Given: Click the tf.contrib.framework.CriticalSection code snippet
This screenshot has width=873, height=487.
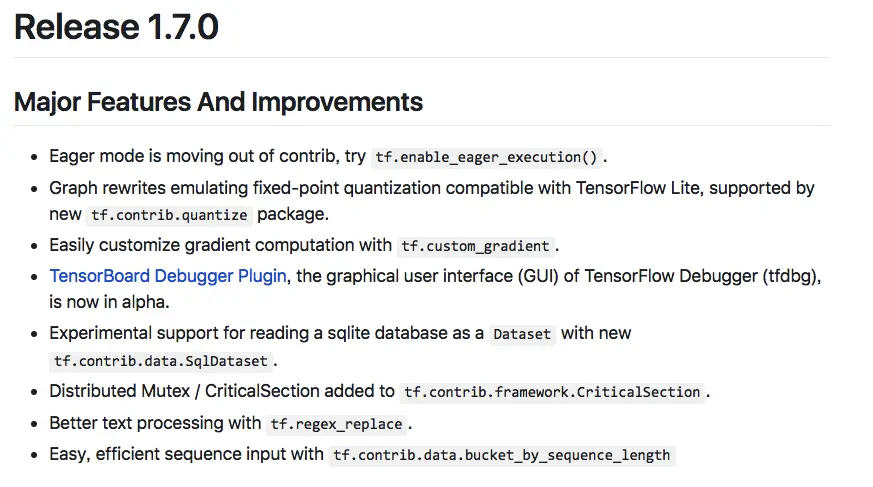Looking at the screenshot, I should pyautogui.click(x=551, y=392).
